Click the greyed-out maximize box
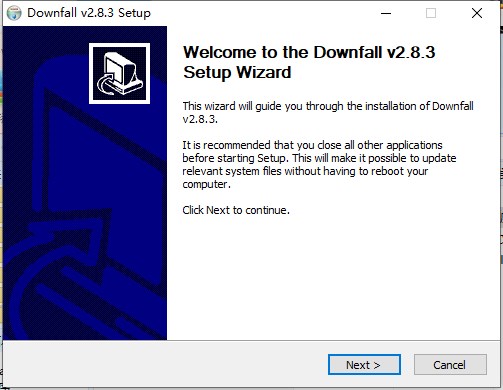Screen dimensions: 503x390 431,13
